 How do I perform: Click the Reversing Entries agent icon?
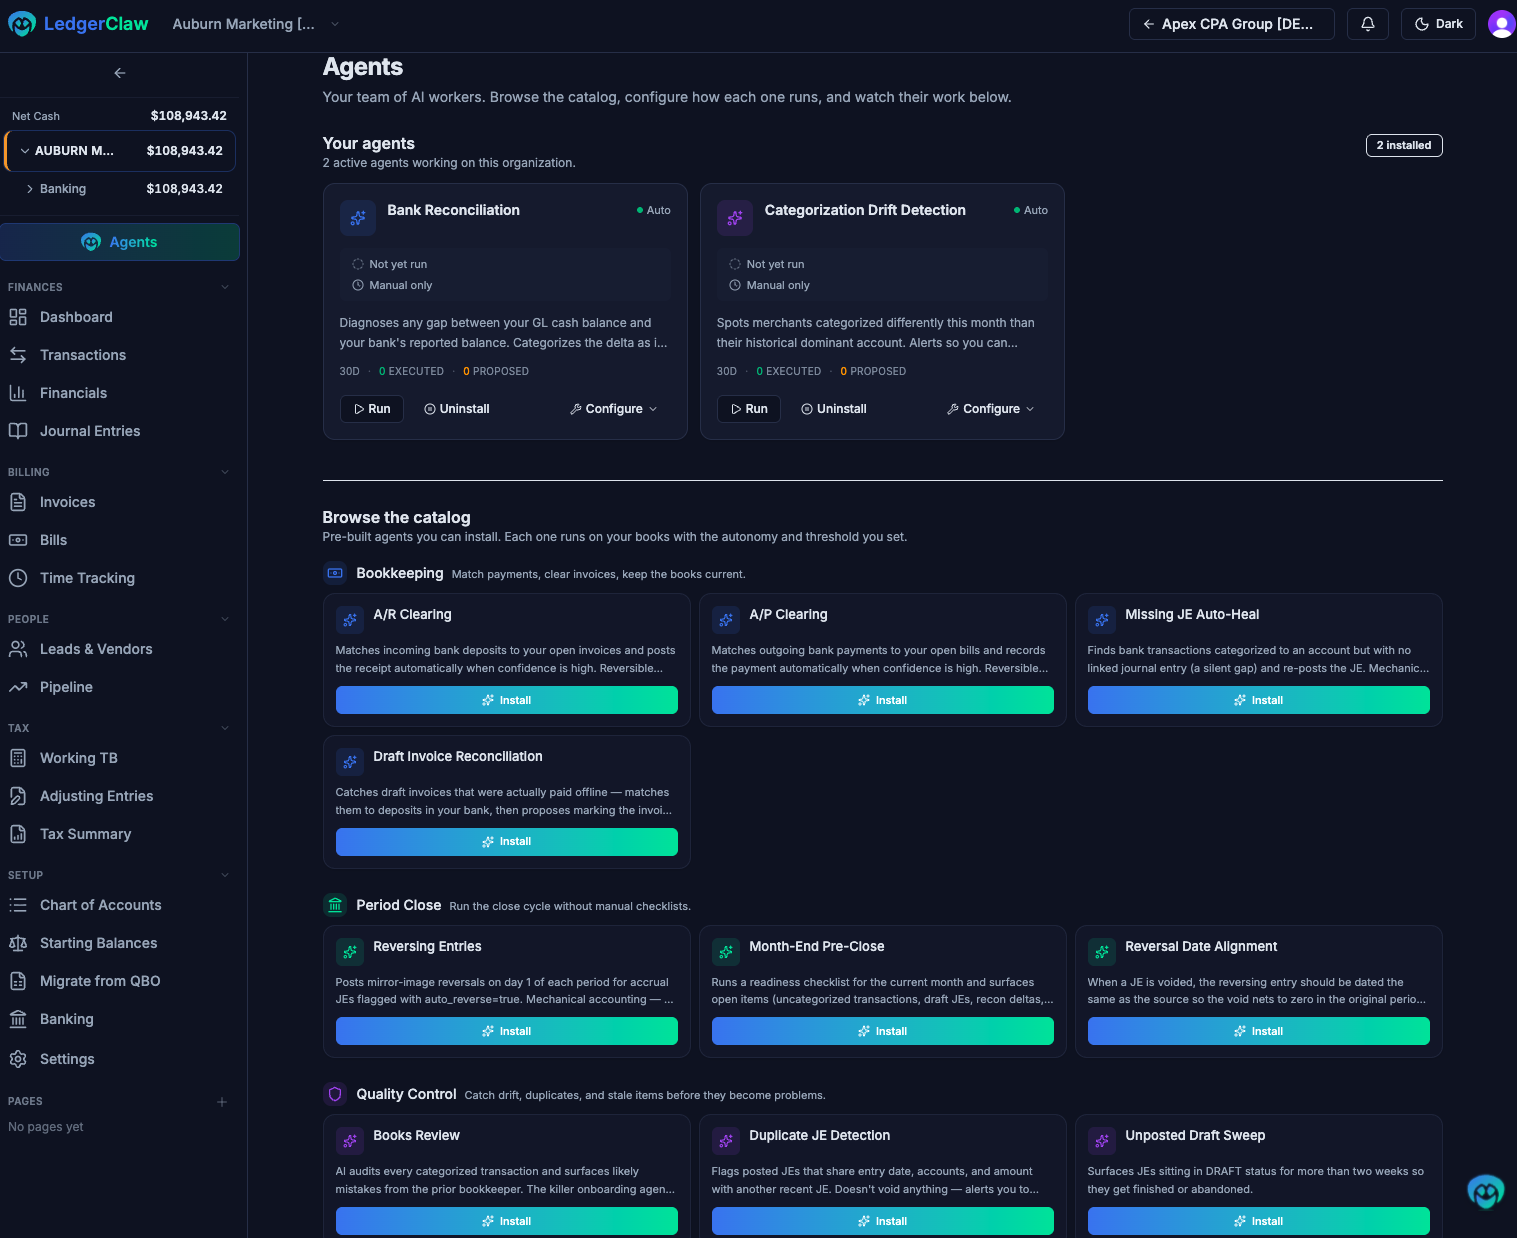tap(350, 952)
